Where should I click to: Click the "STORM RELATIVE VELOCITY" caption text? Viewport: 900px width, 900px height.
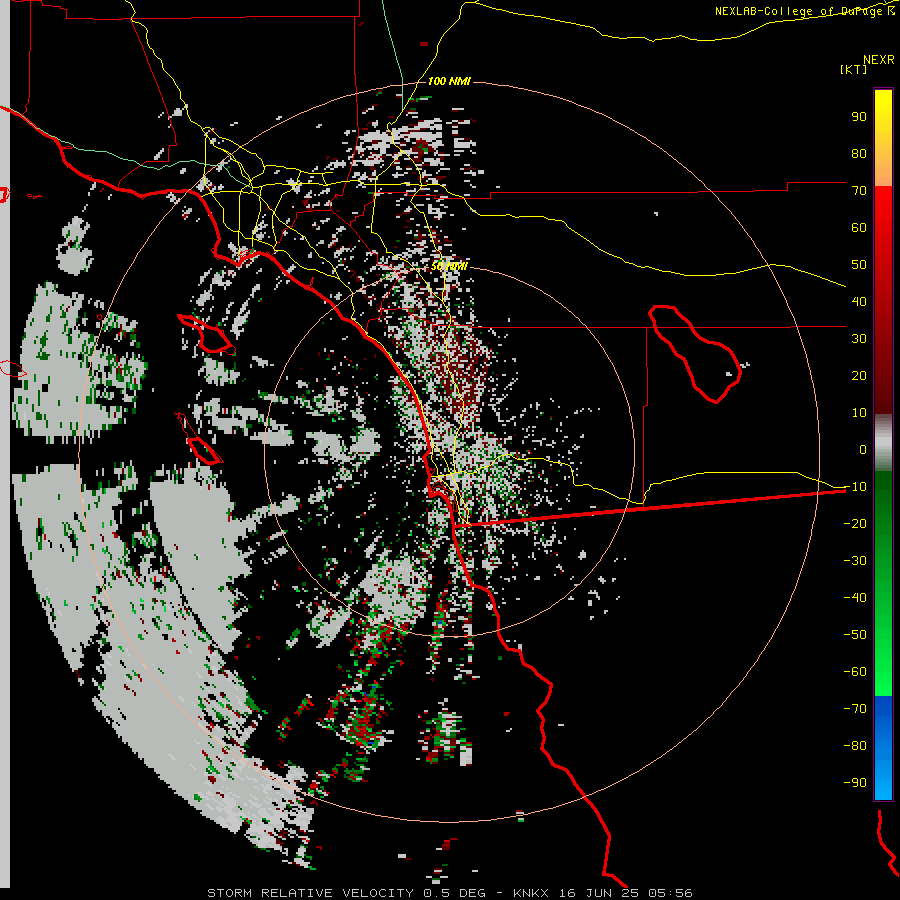coord(310,893)
